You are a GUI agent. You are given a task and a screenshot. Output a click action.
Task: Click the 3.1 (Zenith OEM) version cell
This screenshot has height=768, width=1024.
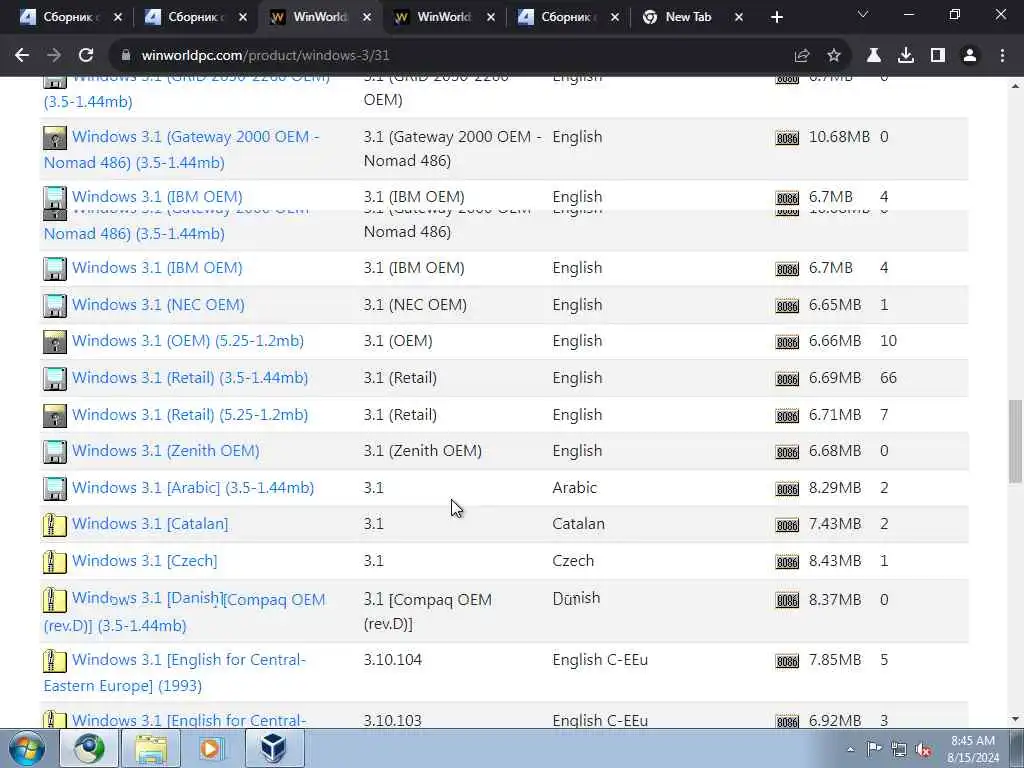pyautogui.click(x=423, y=451)
